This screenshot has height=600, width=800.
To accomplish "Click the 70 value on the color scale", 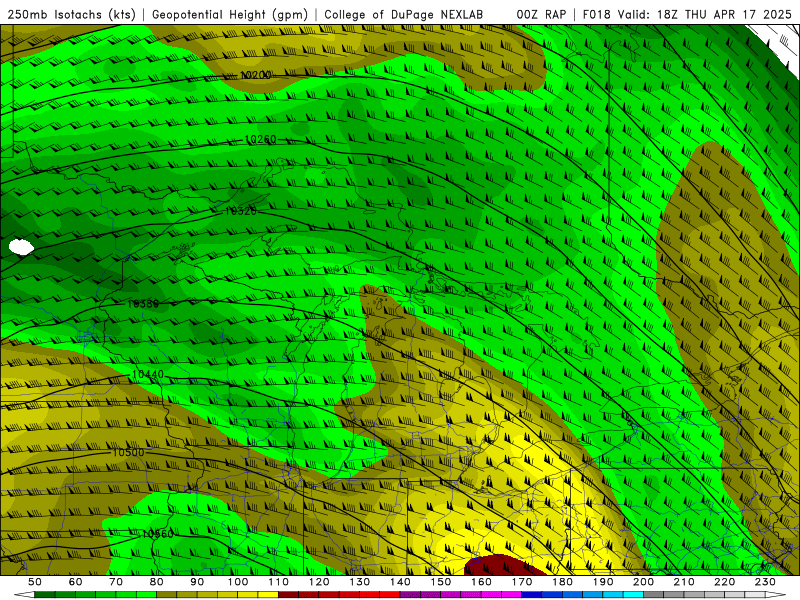I will coord(116,582).
